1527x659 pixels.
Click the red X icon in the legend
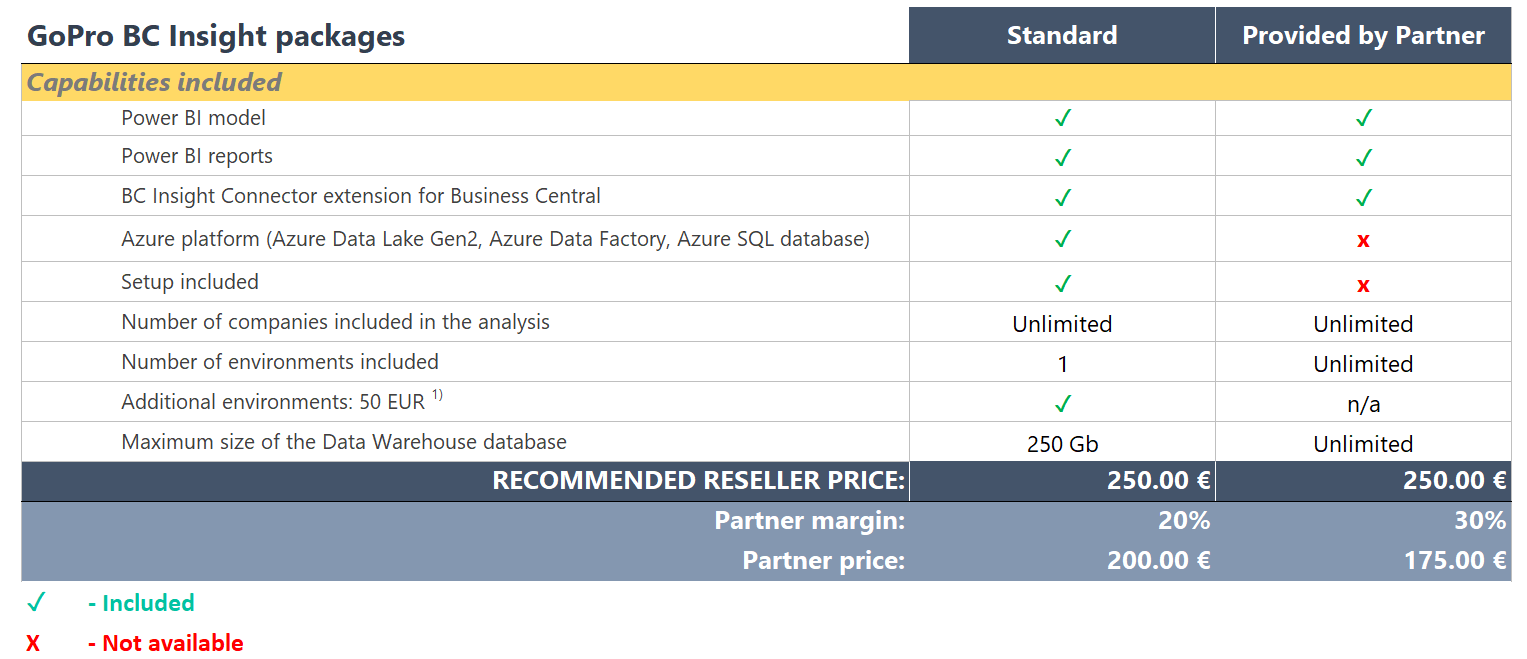click(33, 643)
